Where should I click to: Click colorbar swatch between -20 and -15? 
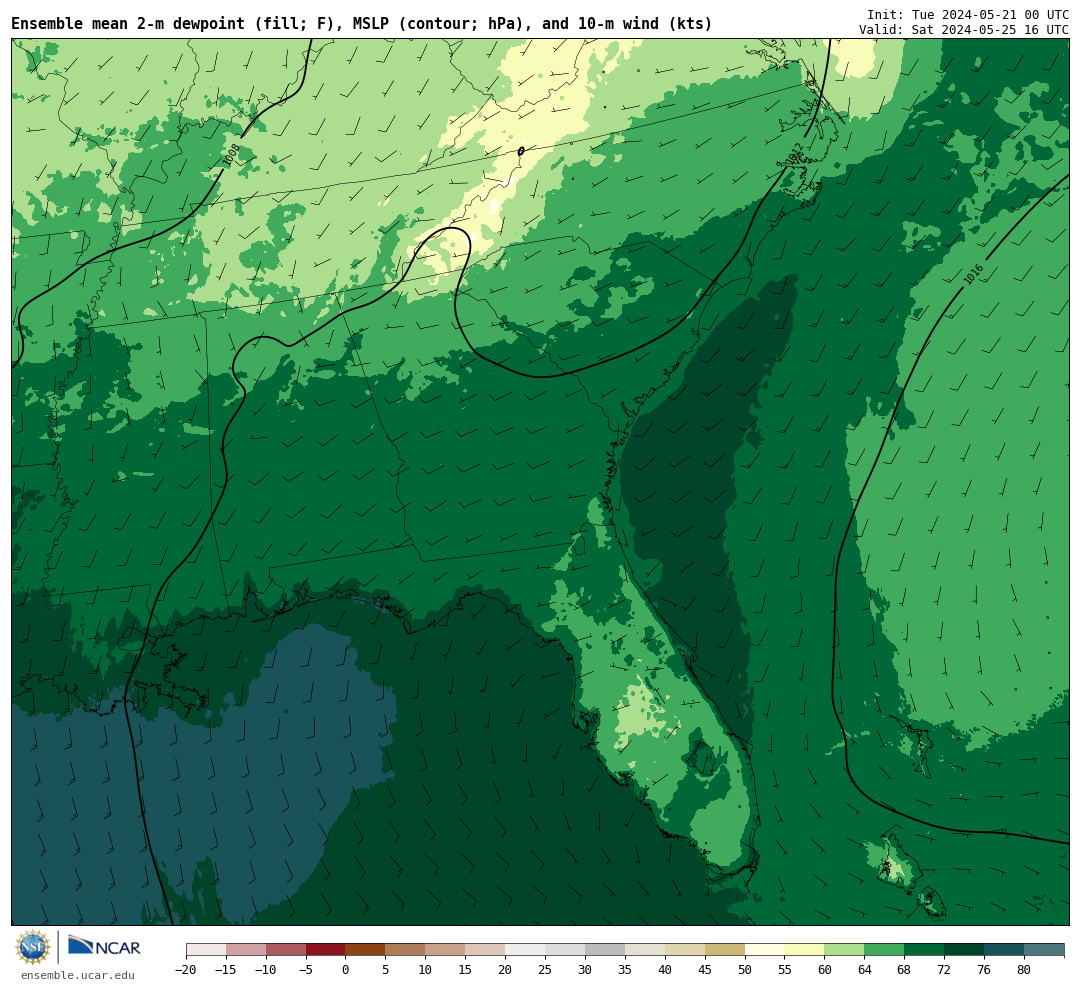pyautogui.click(x=206, y=950)
